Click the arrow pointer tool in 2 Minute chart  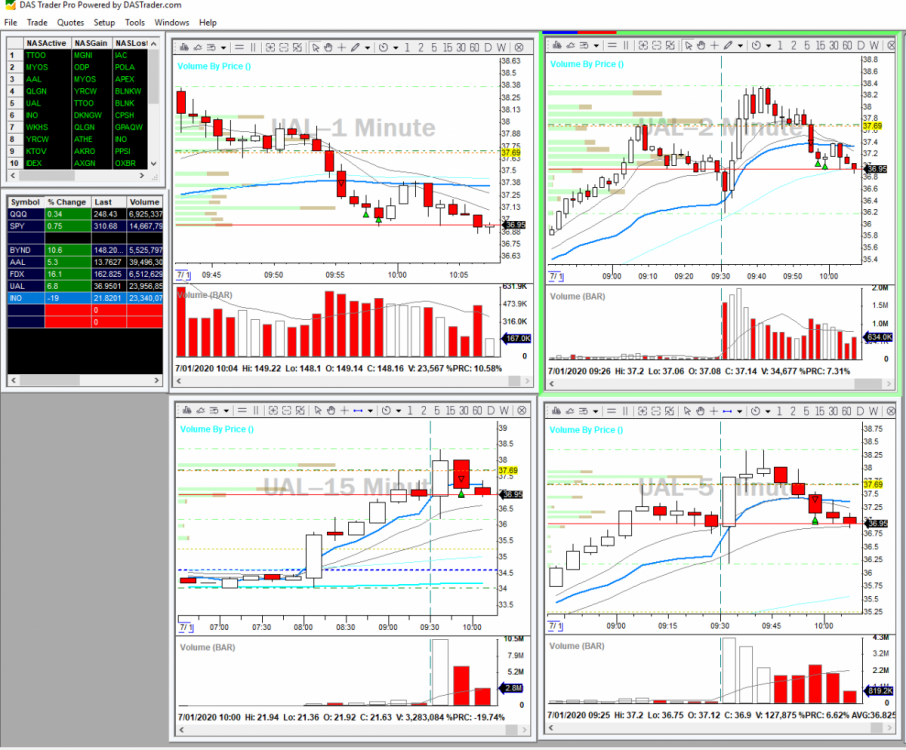coord(686,45)
